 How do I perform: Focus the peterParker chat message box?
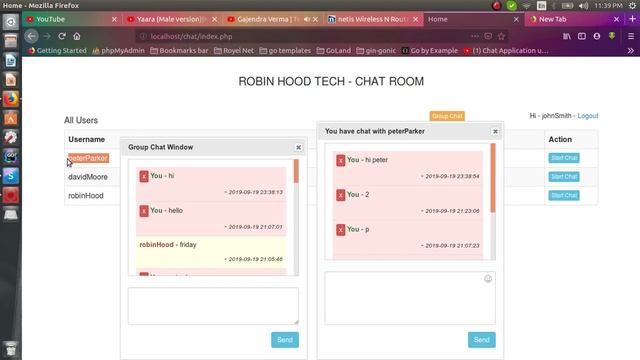[x=410, y=298]
